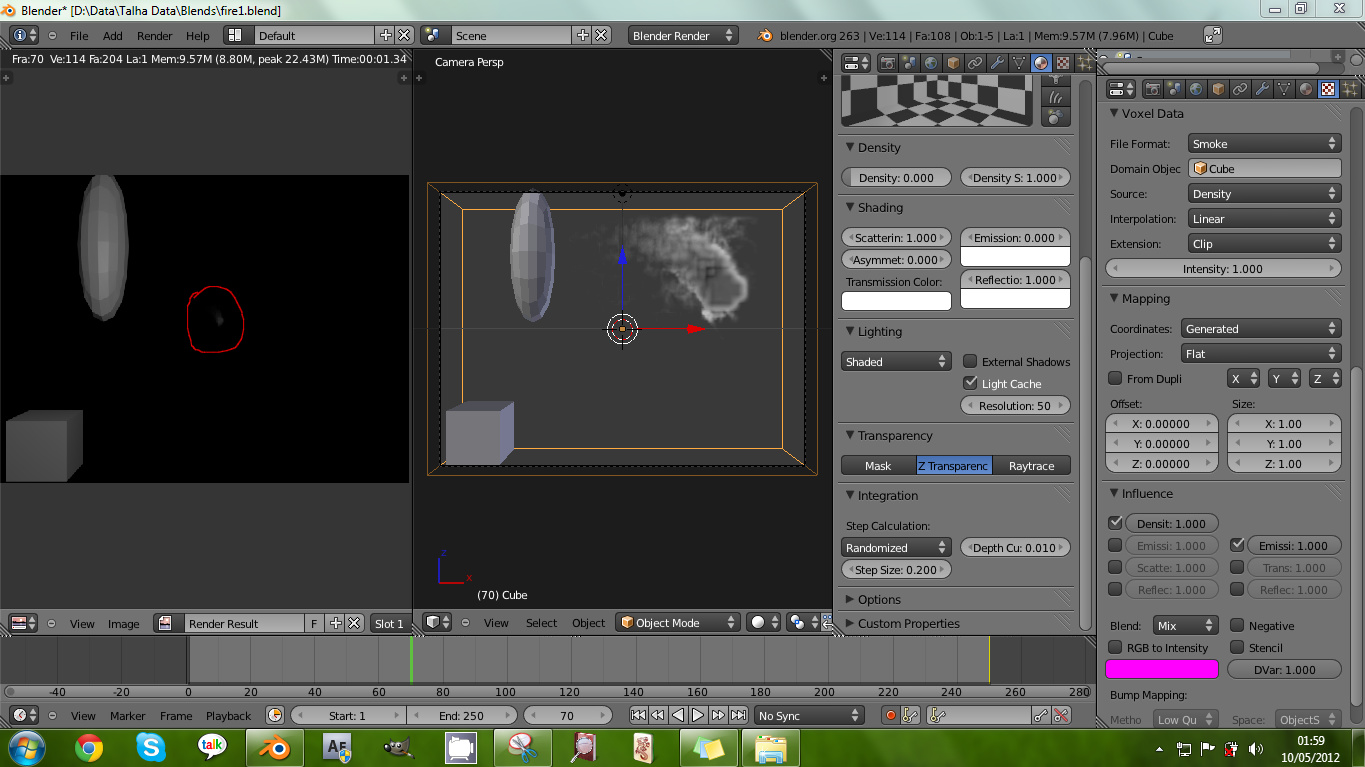Click the magenta texture color swatch
Screen dimensions: 1365x767
click(x=1161, y=669)
